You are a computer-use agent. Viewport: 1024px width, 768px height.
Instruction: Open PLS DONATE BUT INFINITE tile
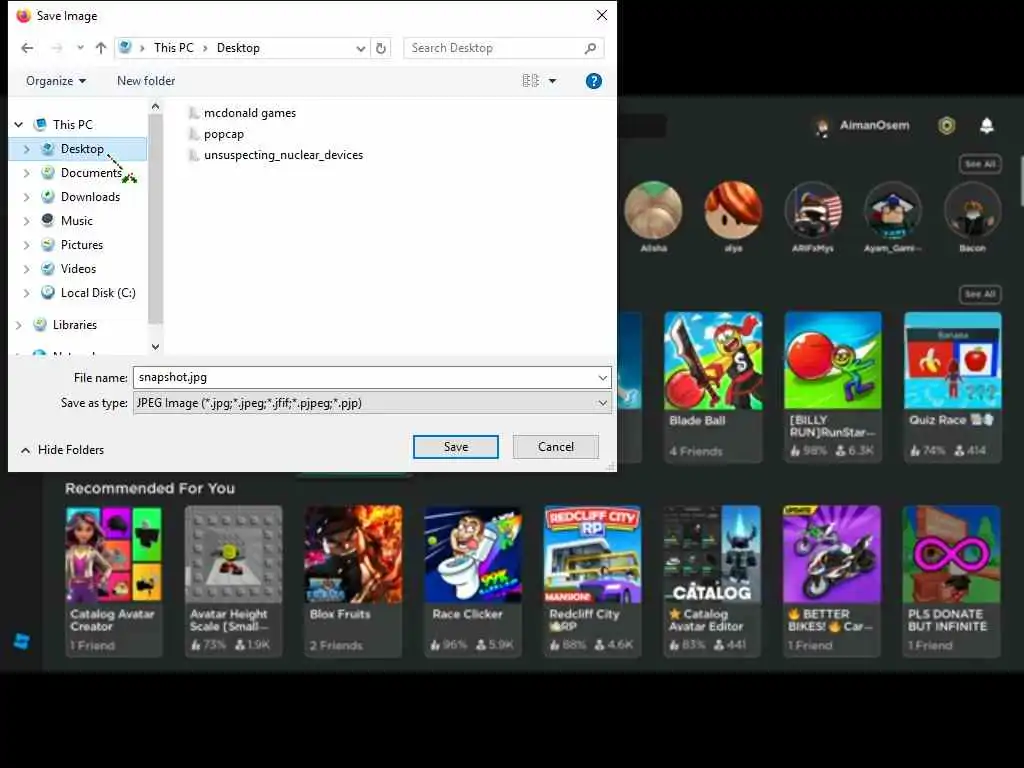pos(952,581)
